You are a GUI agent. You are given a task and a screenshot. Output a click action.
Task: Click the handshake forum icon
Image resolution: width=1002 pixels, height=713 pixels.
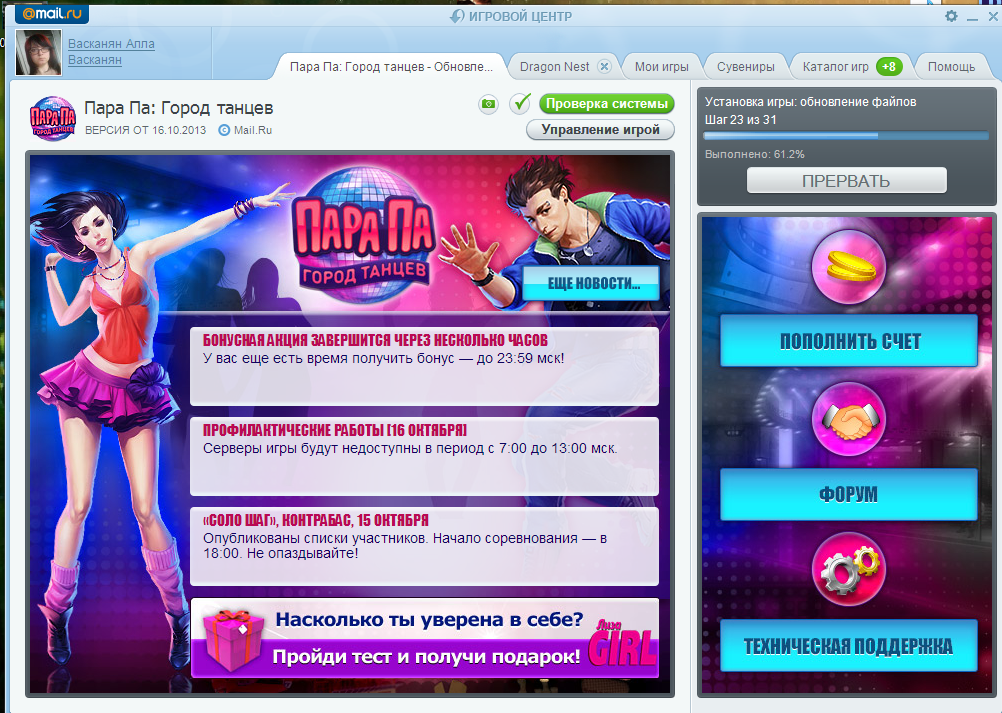click(x=849, y=419)
